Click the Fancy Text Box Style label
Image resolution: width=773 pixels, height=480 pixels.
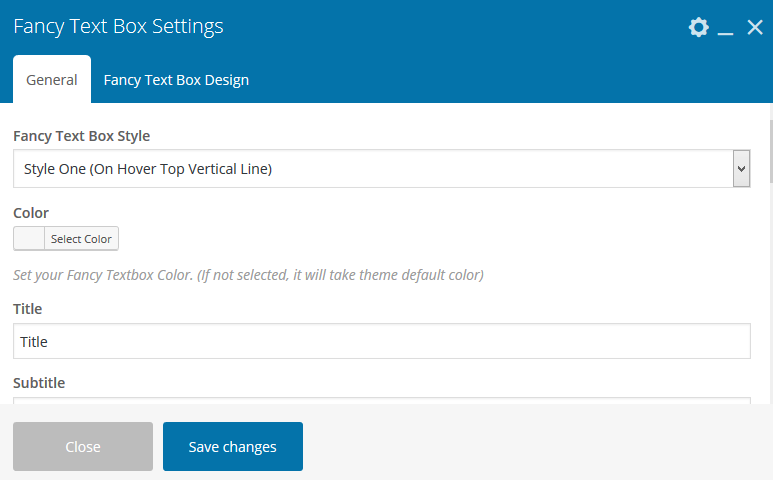(x=82, y=135)
